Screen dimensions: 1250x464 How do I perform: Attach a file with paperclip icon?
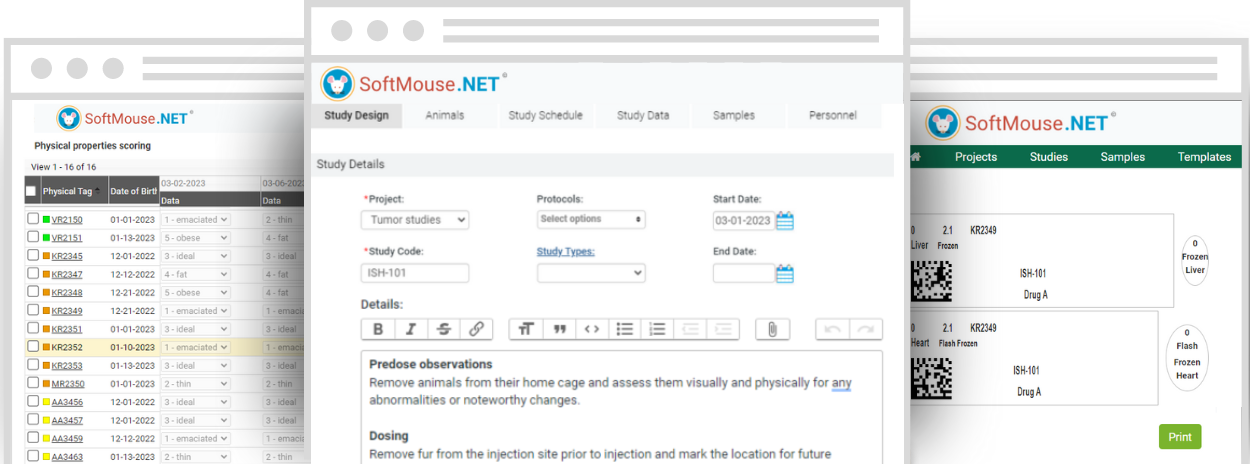[x=772, y=328]
